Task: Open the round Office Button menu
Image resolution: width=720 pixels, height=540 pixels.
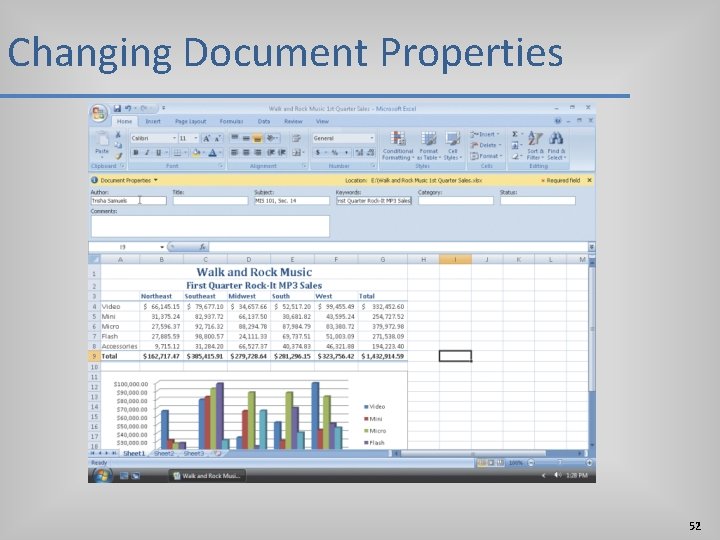Action: point(99,113)
